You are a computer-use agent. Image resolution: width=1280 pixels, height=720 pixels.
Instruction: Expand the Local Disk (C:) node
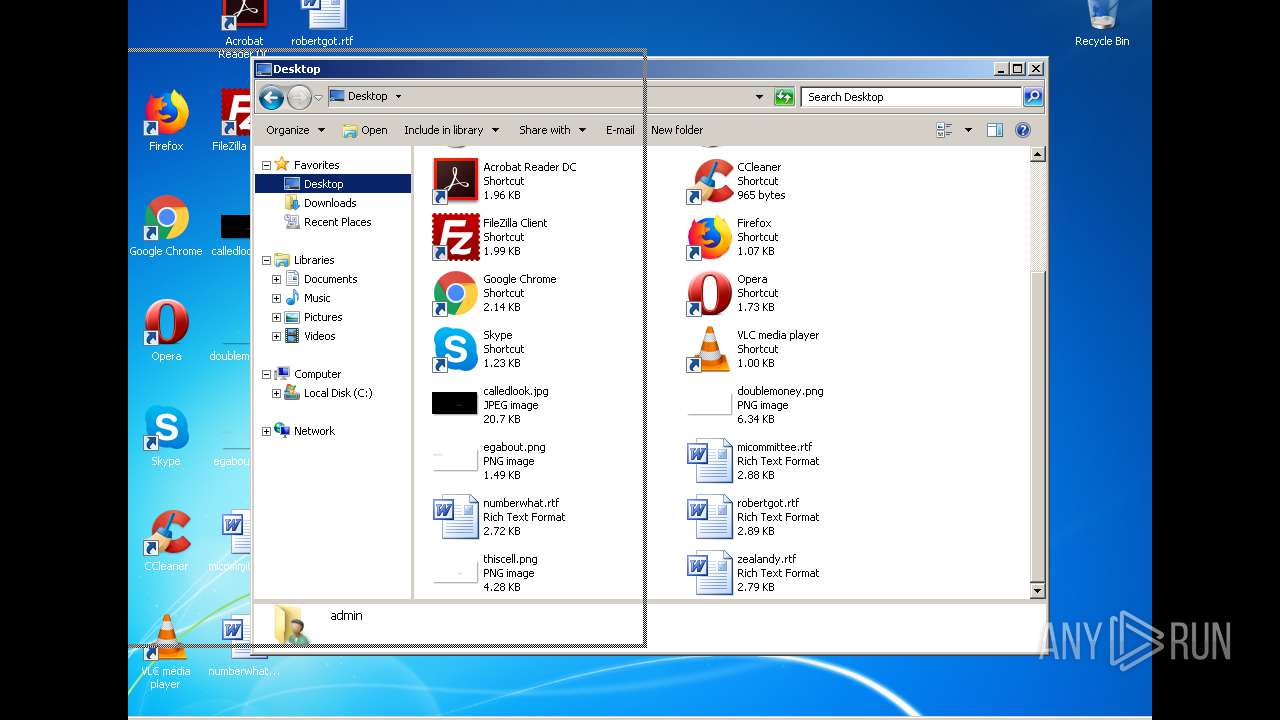tap(277, 393)
